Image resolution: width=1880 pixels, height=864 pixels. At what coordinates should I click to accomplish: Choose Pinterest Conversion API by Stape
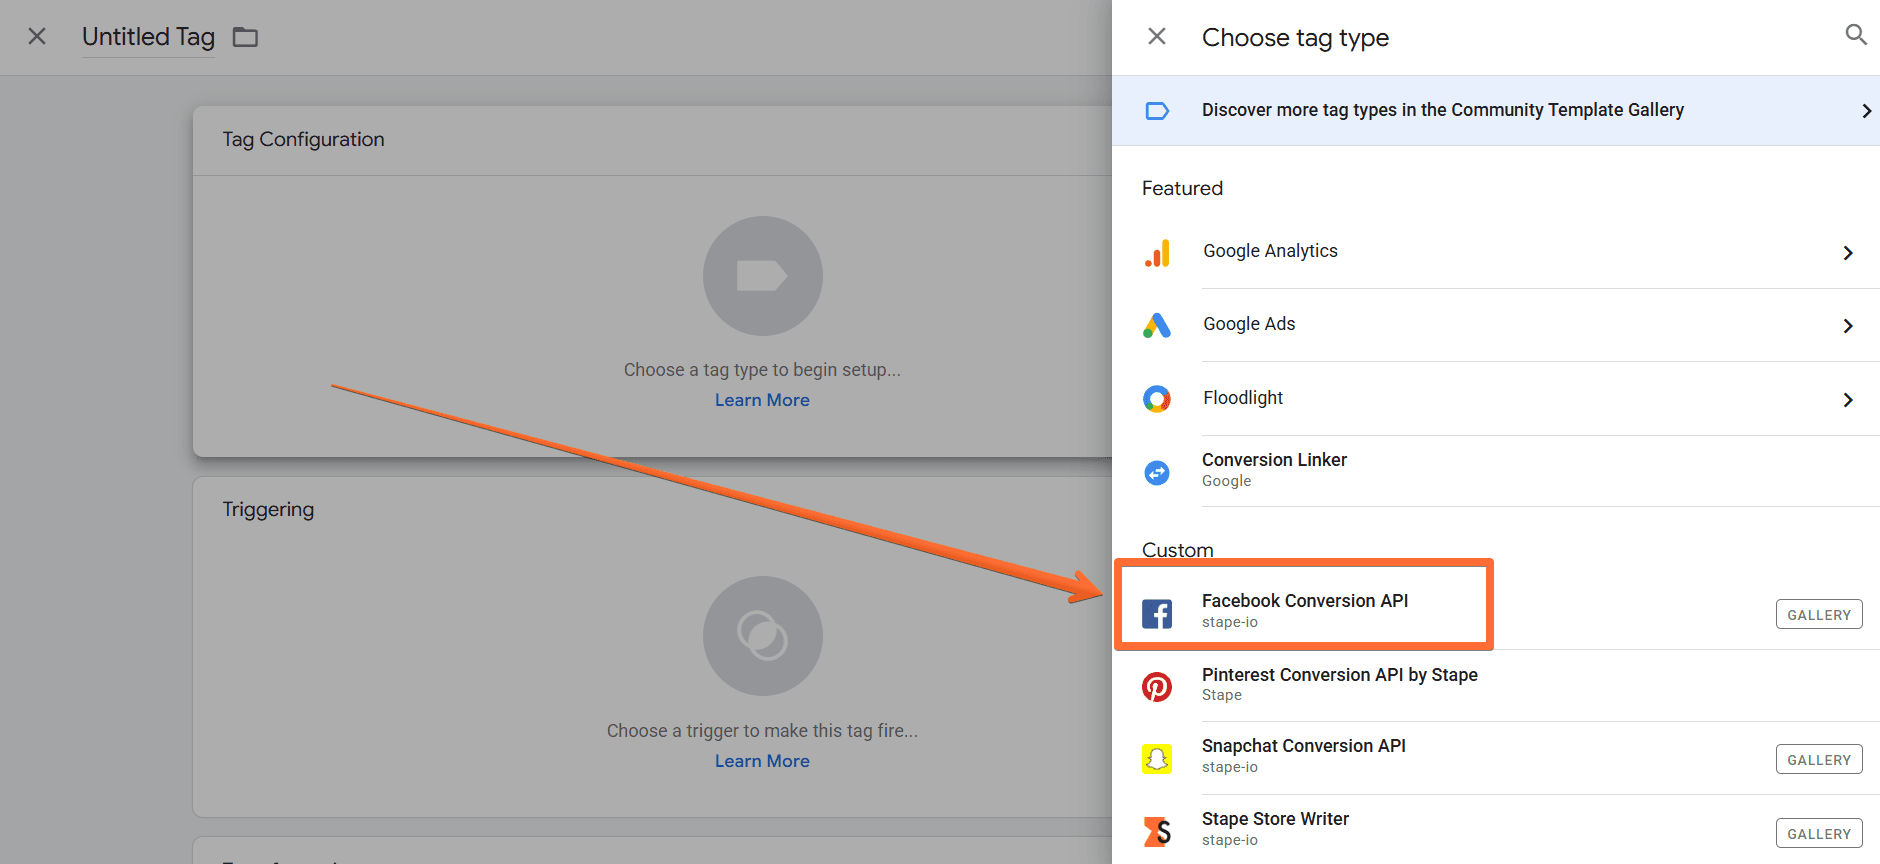(1496, 685)
